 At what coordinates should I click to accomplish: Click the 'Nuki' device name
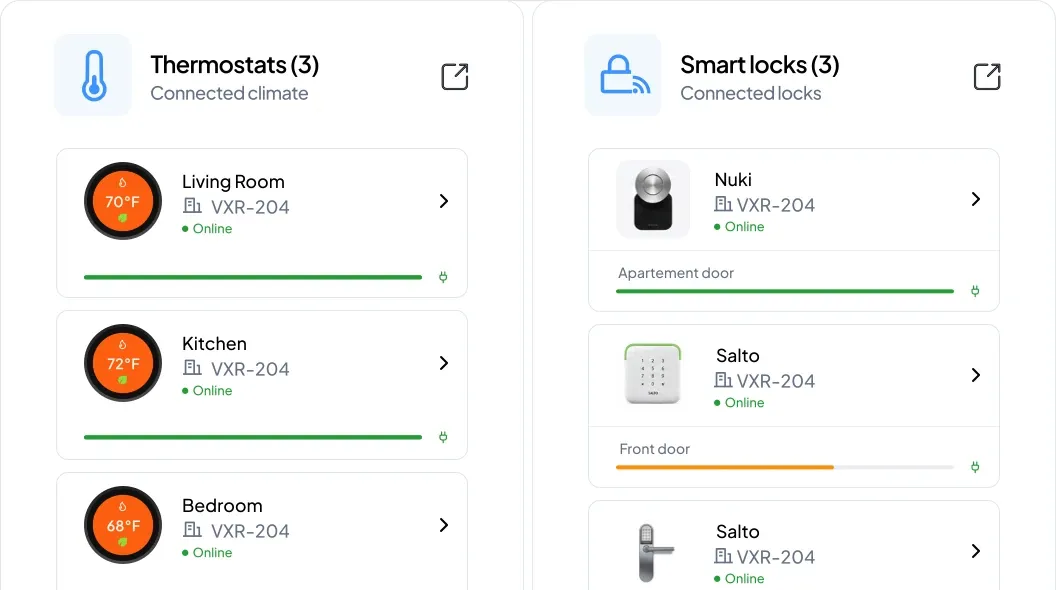pos(733,180)
